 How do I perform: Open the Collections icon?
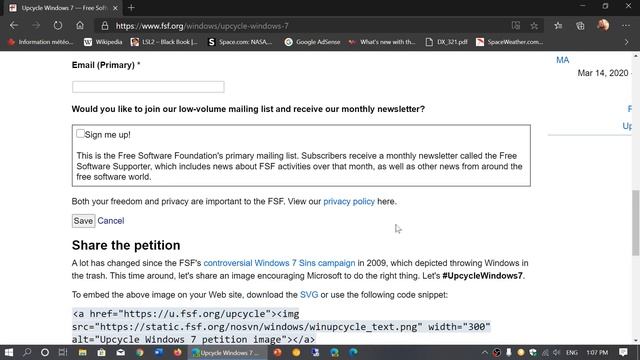coord(580,26)
